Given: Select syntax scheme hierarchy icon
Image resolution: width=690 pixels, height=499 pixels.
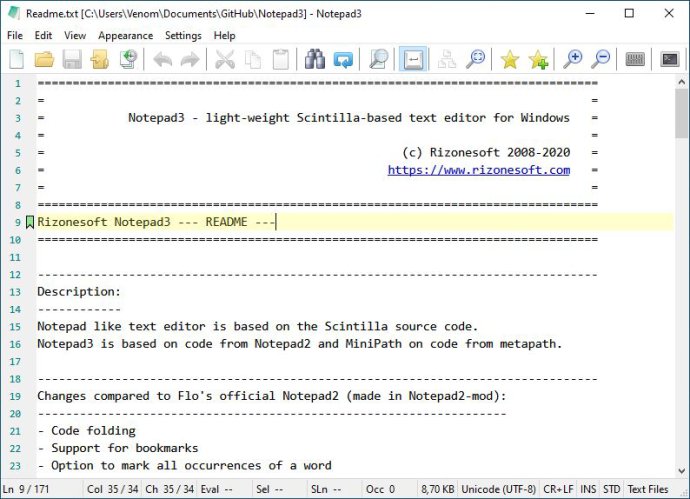Looking at the screenshot, I should tap(447, 59).
